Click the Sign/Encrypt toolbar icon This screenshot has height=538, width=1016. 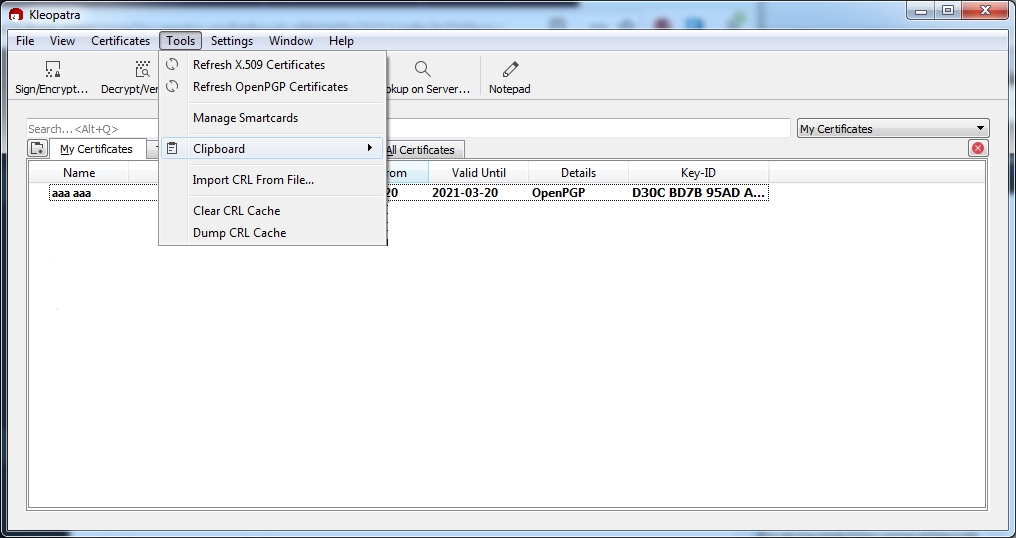[53, 69]
